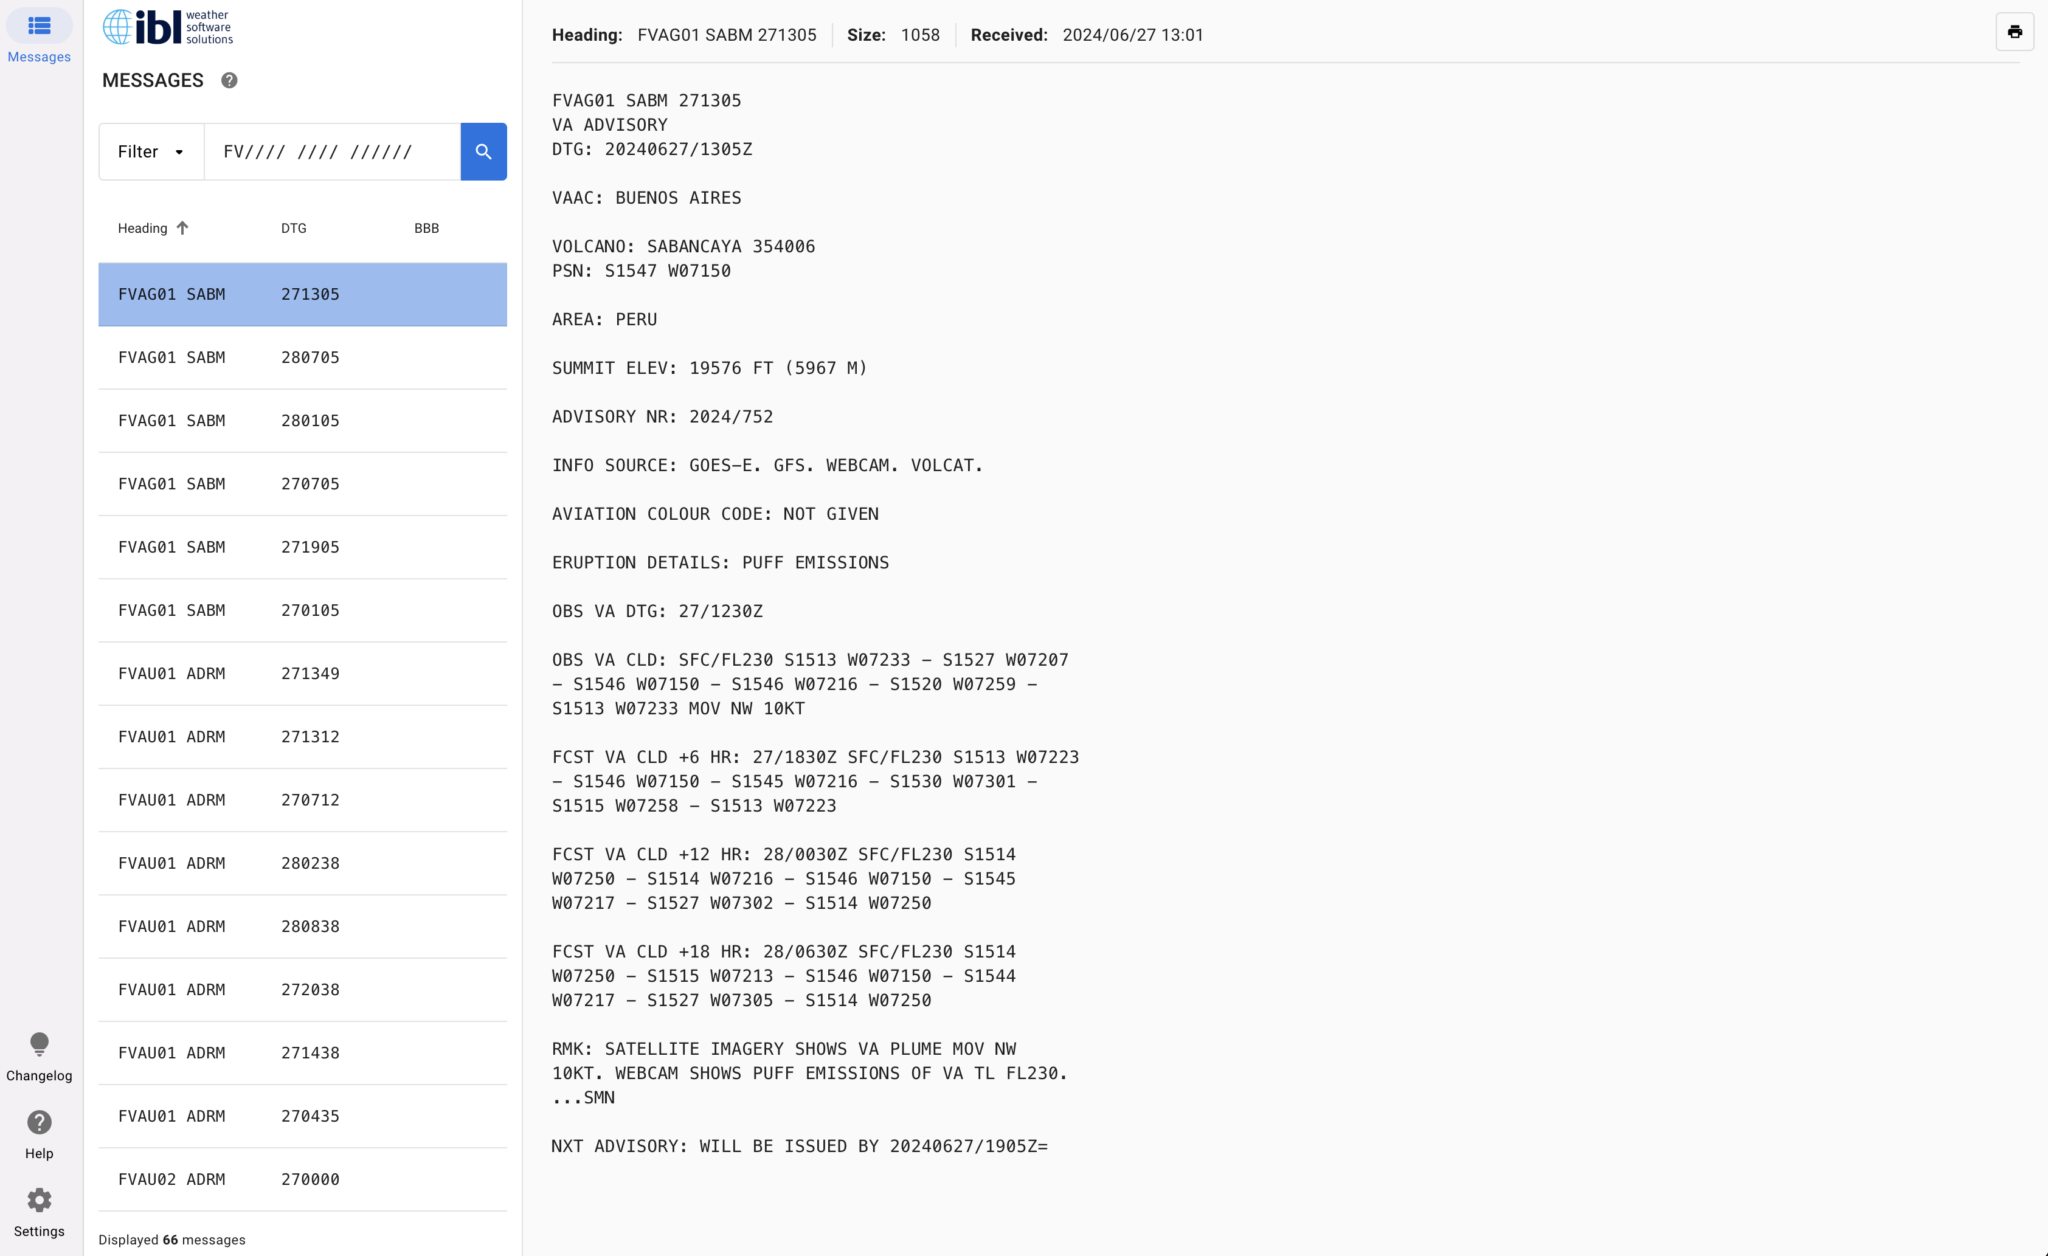Toggle sorting by the BBB column

tap(427, 228)
